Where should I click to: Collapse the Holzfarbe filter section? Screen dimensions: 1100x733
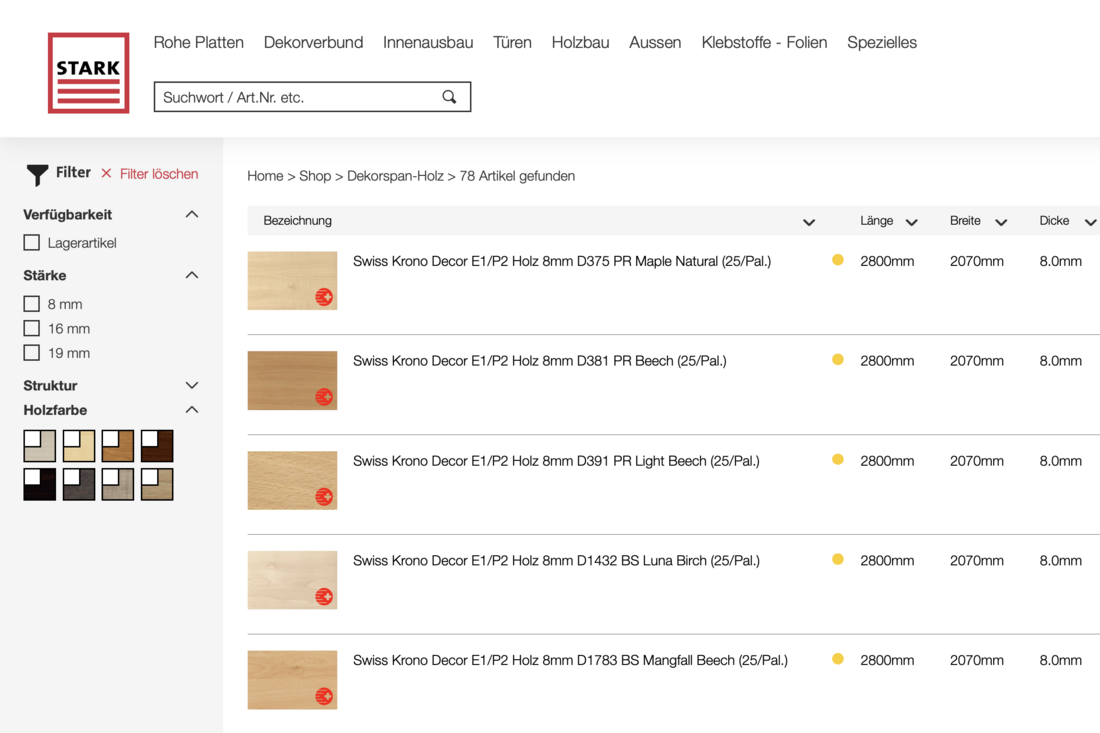(192, 410)
